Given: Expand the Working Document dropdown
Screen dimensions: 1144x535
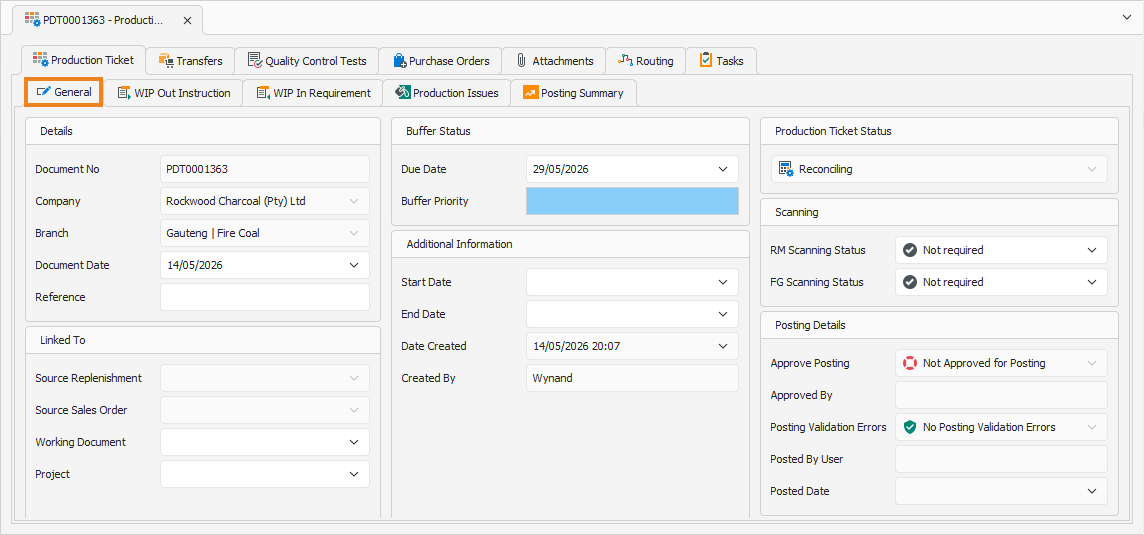Looking at the screenshot, I should (354, 442).
